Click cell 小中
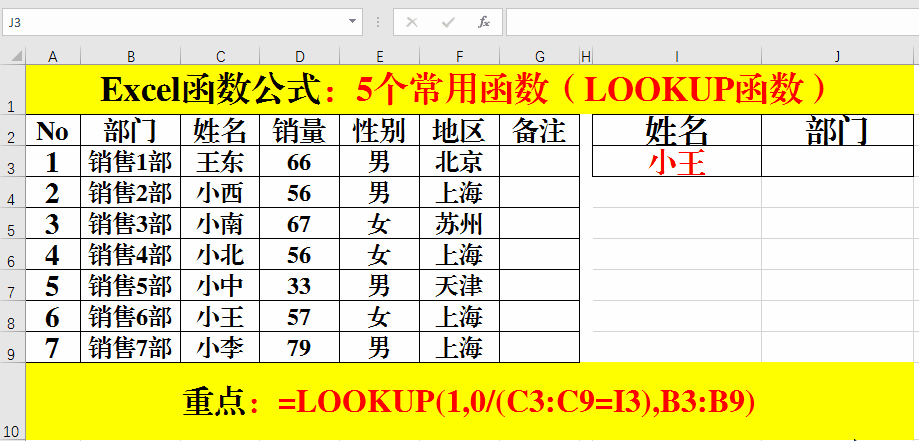The width and height of the screenshot is (919, 441). click(220, 286)
